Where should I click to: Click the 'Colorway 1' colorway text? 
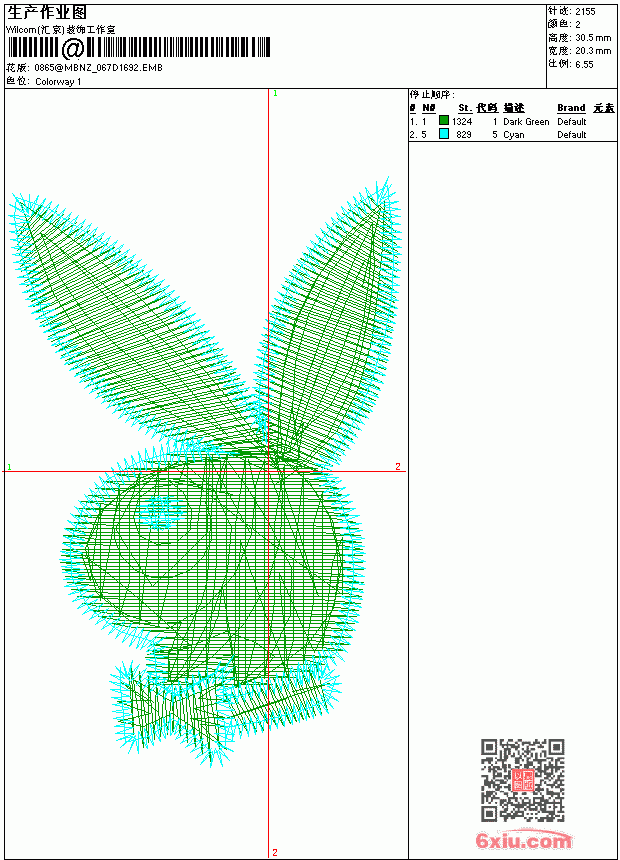58,82
